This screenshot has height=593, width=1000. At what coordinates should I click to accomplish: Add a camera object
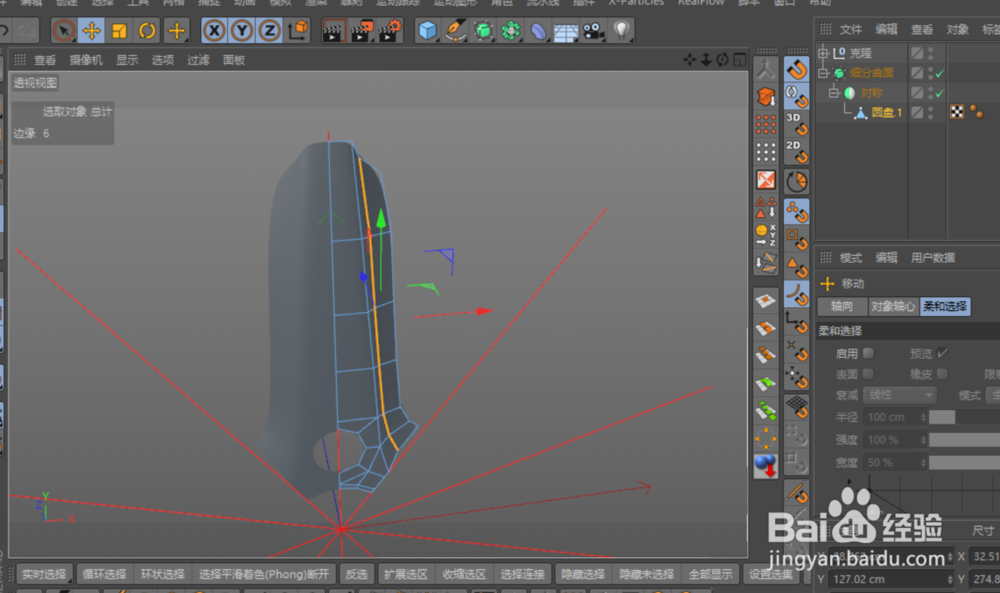pyautogui.click(x=594, y=31)
